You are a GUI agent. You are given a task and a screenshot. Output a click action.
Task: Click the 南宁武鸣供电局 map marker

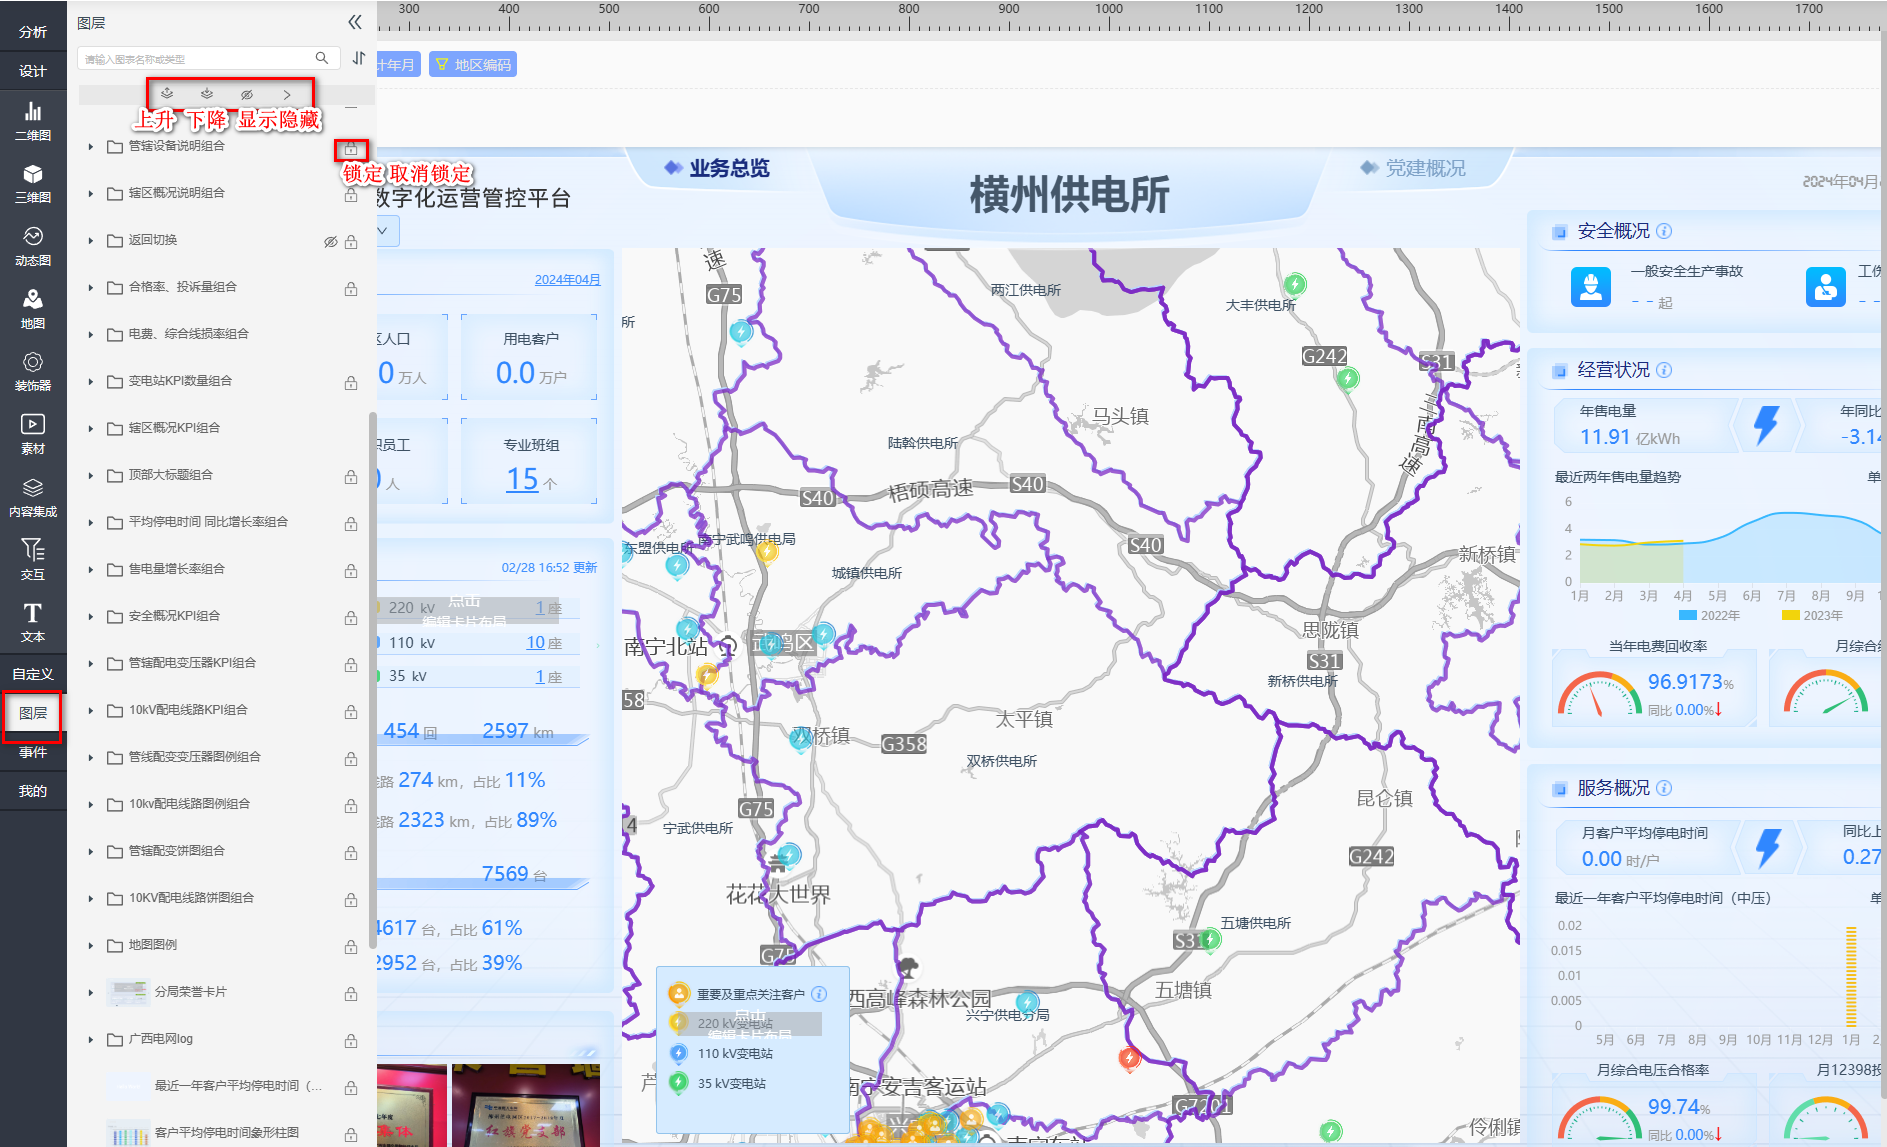click(767, 551)
